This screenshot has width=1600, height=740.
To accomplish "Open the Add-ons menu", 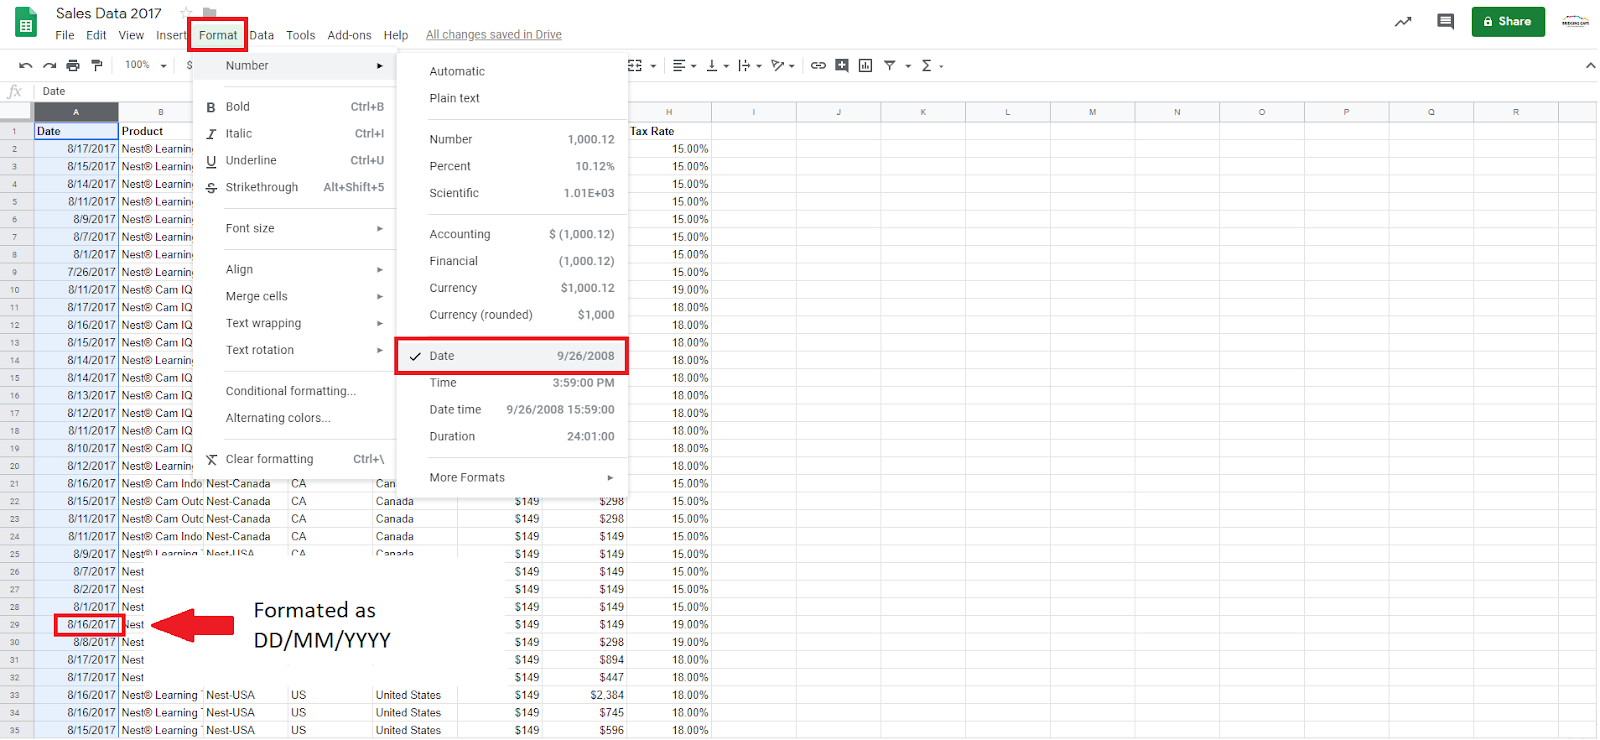I will (x=349, y=35).
